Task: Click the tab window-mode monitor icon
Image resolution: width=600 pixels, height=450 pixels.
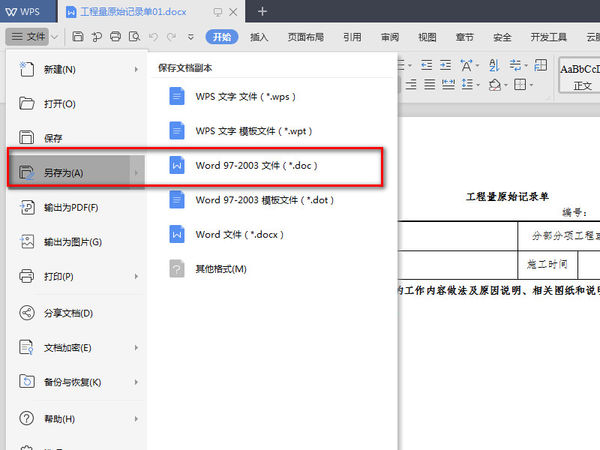Action: (x=218, y=12)
